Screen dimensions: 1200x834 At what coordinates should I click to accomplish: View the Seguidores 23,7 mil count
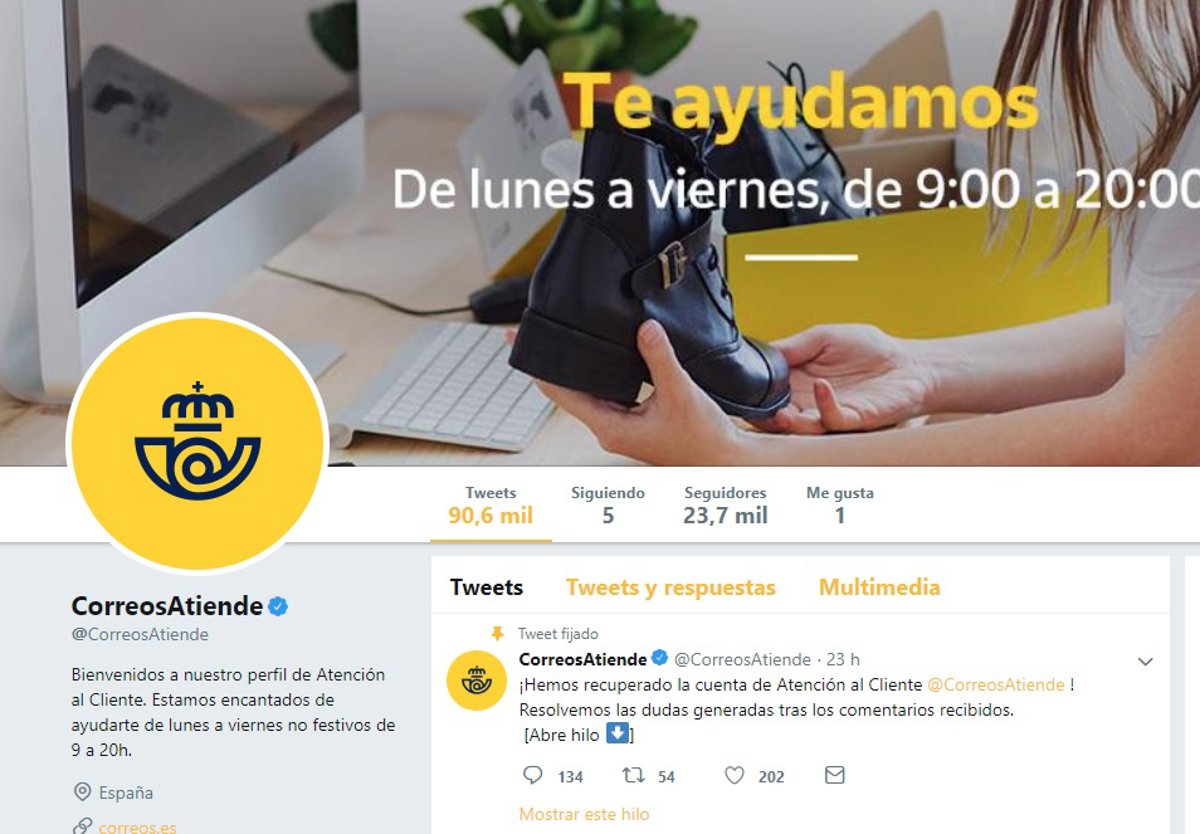tap(726, 506)
